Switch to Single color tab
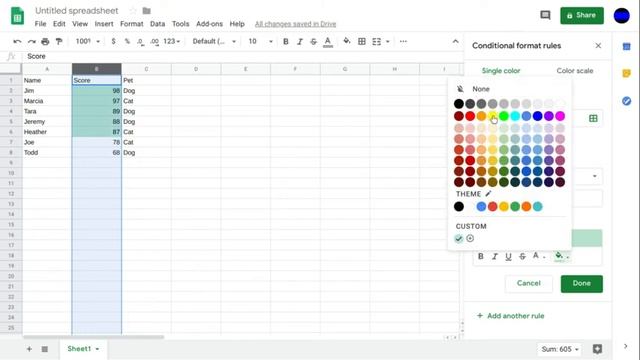Viewport: 640px width, 360px height. [x=501, y=71]
